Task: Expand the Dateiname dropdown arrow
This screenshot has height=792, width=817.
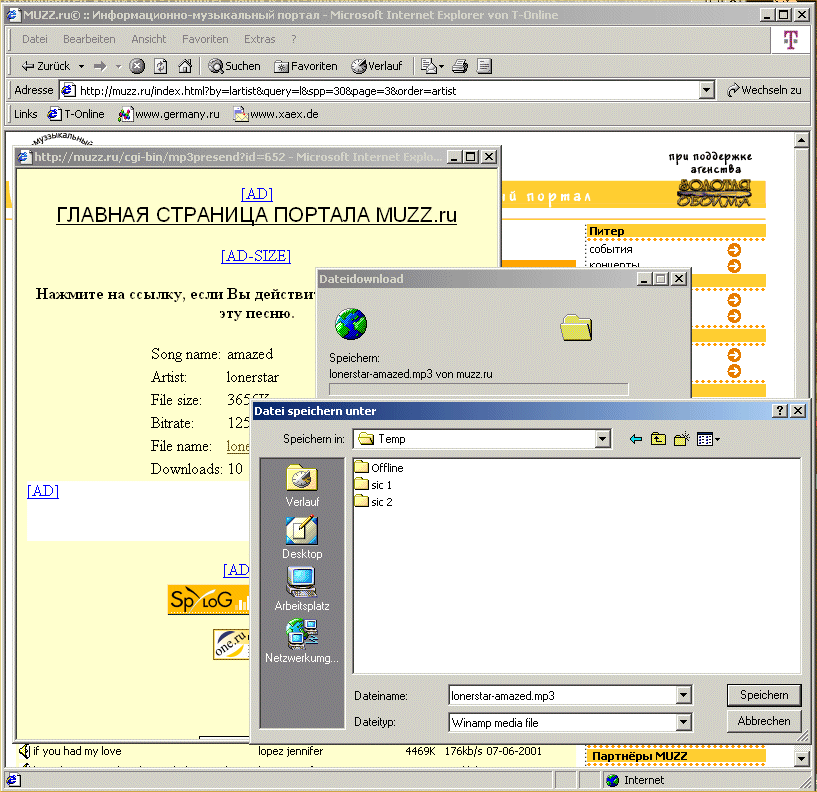Action: [x=683, y=695]
